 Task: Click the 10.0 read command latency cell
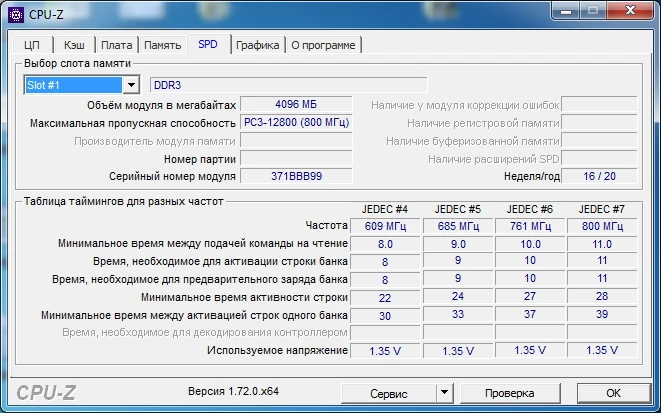tap(530, 244)
